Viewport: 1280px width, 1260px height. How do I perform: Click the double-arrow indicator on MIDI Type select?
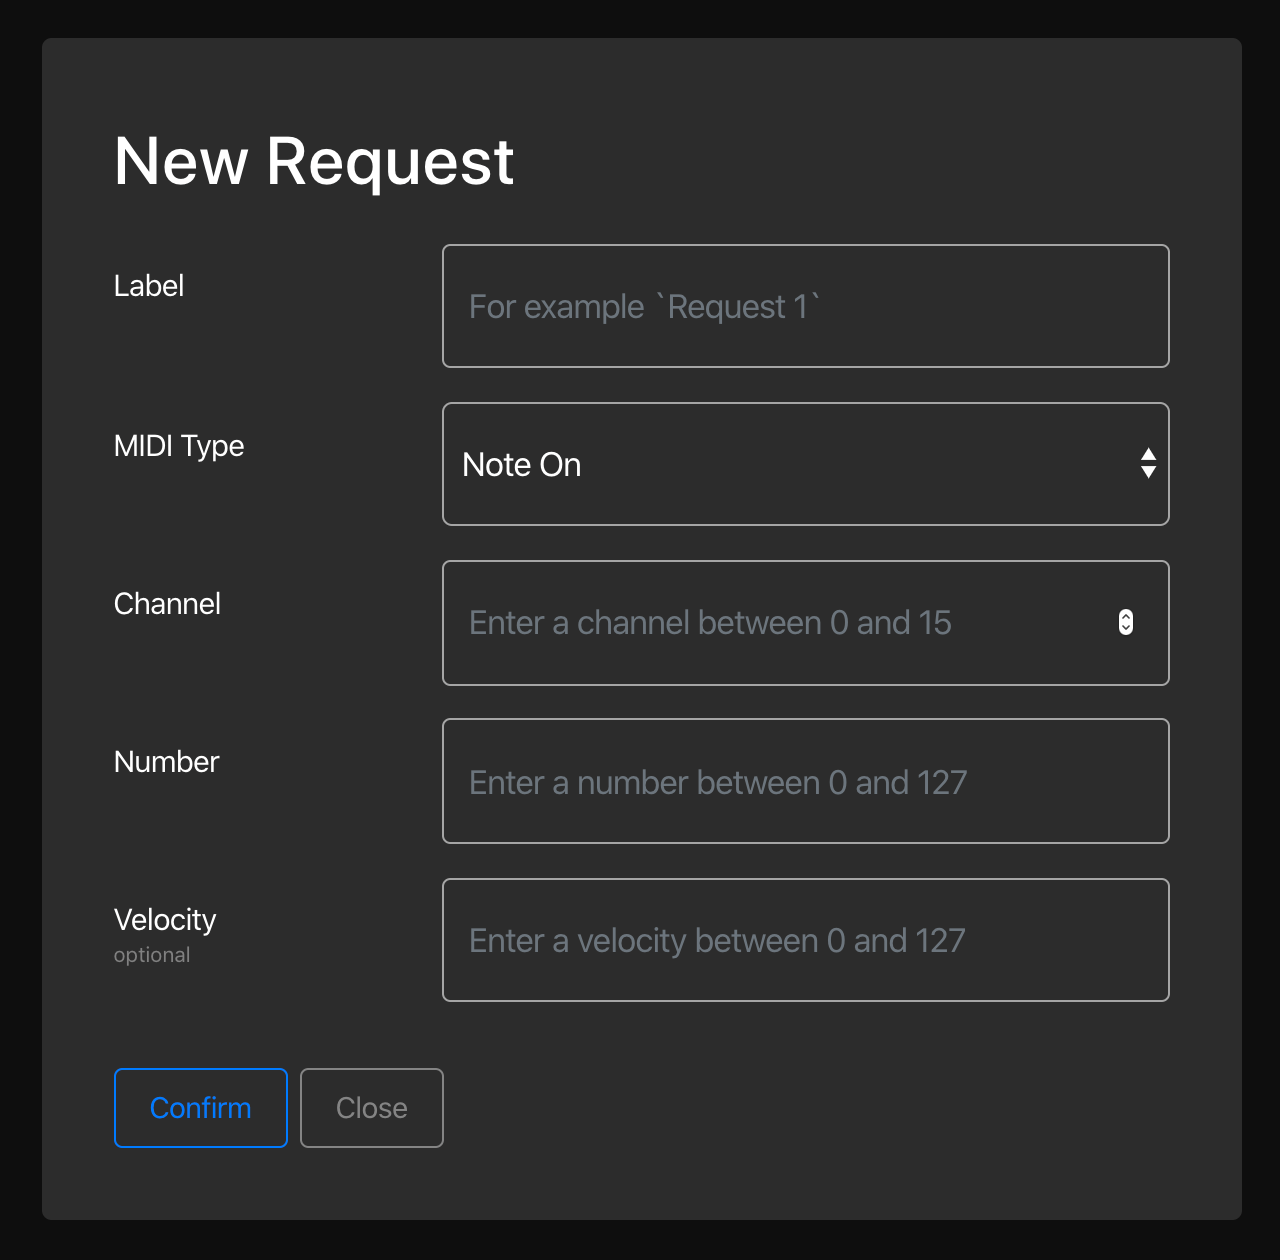[x=1148, y=464]
